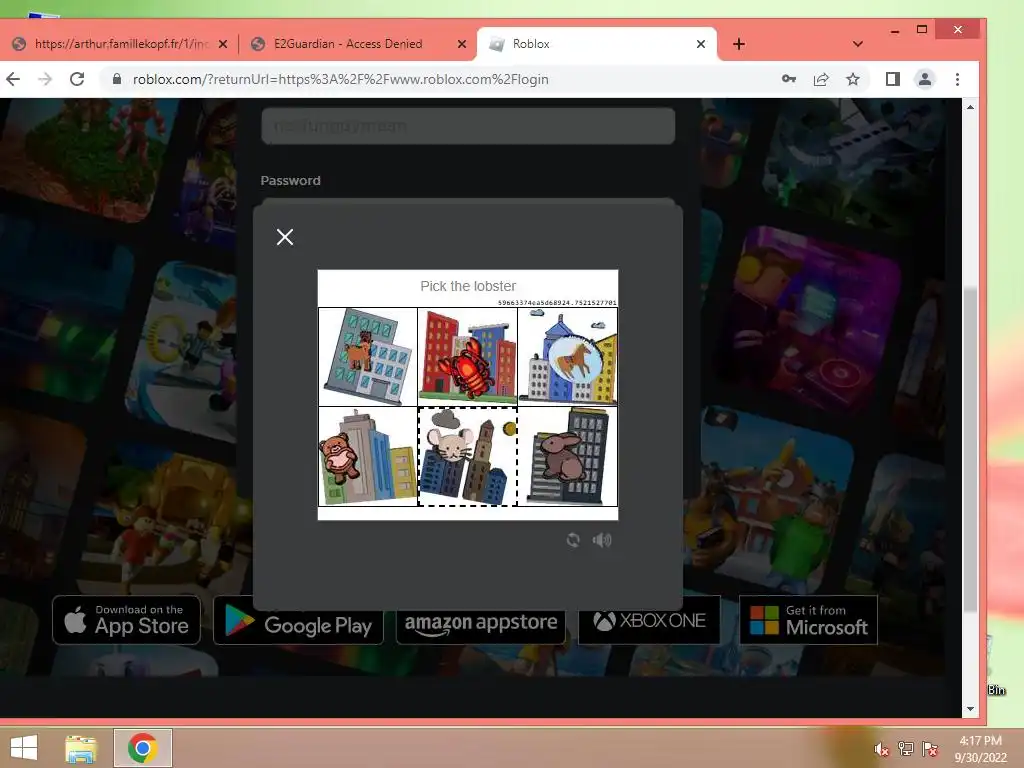
Task: Switch to audio captcha via speaker icon
Action: pyautogui.click(x=601, y=540)
